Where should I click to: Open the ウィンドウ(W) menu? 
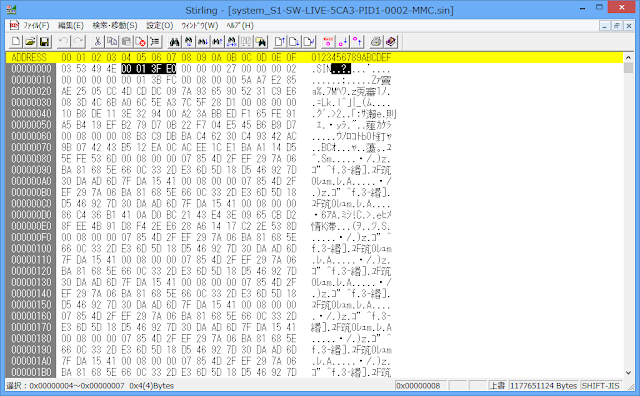click(x=200, y=26)
